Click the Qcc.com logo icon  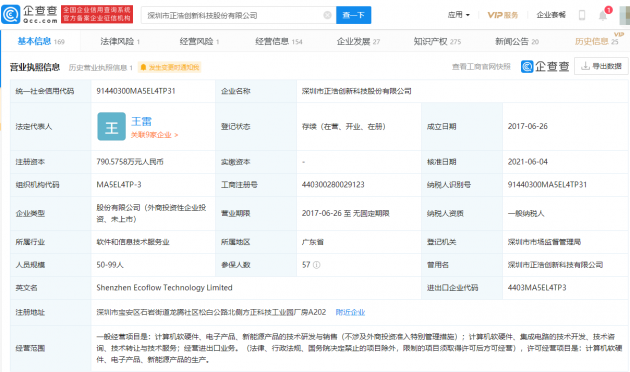click(x=11, y=14)
